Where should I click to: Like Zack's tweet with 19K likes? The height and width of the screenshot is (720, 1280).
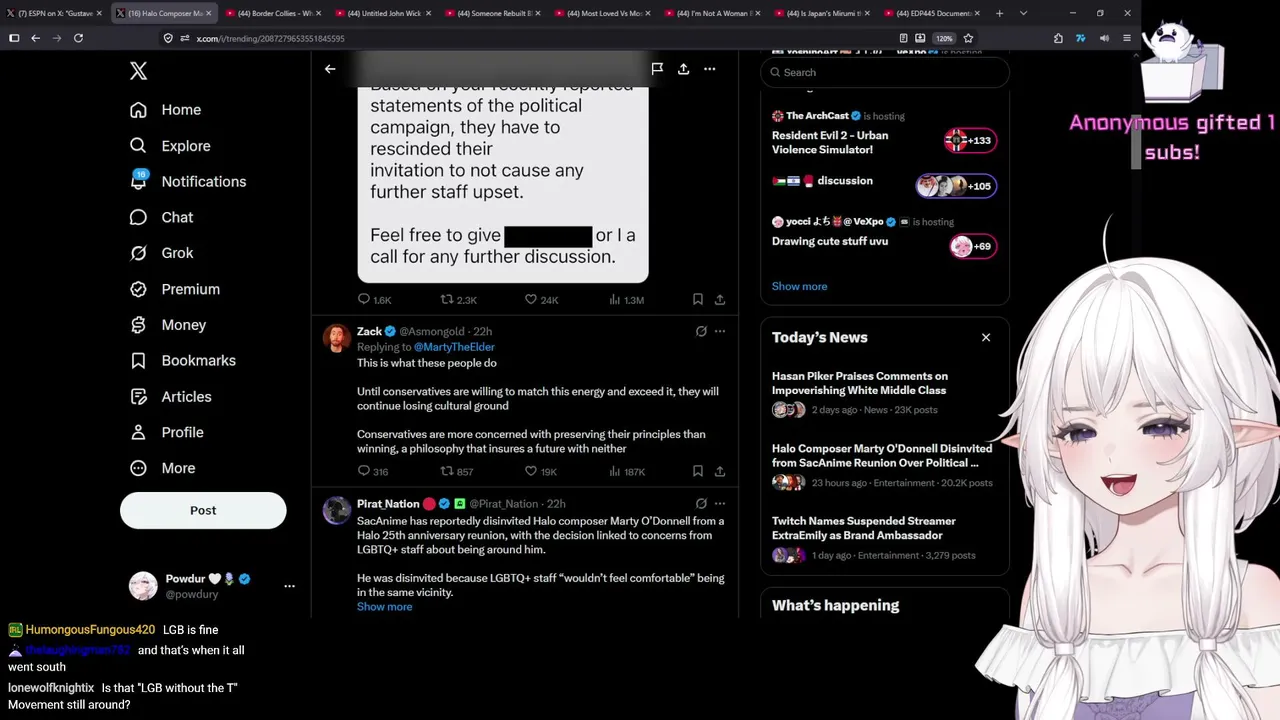tap(531, 471)
